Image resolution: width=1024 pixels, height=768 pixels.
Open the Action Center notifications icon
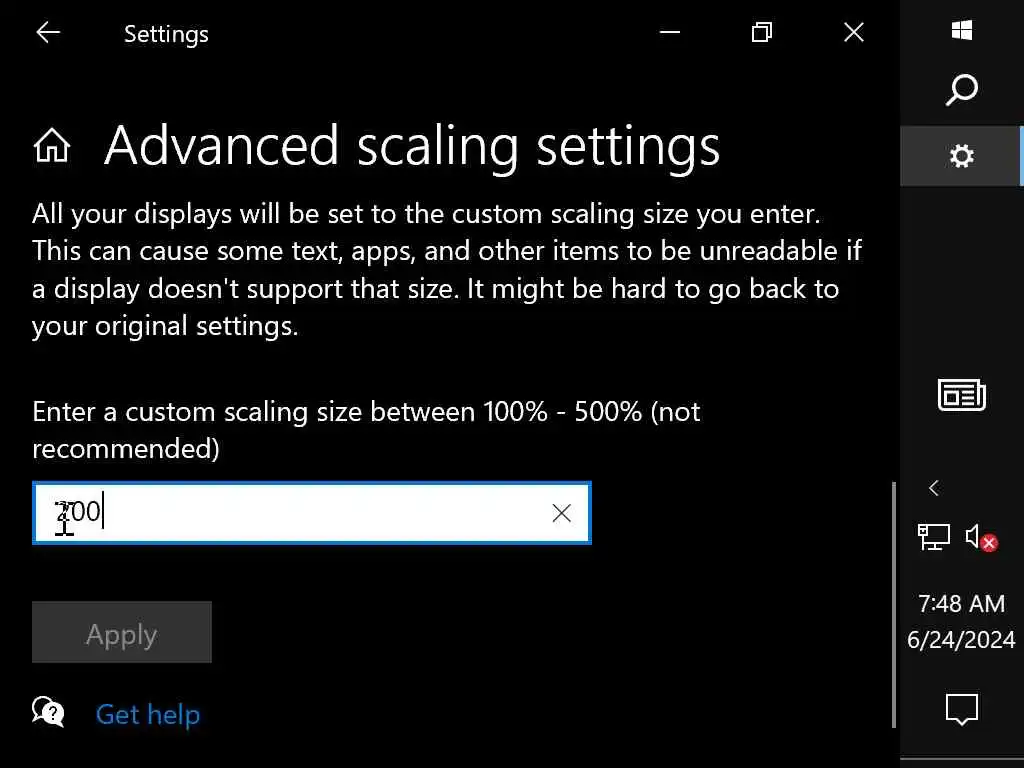pyautogui.click(x=962, y=710)
